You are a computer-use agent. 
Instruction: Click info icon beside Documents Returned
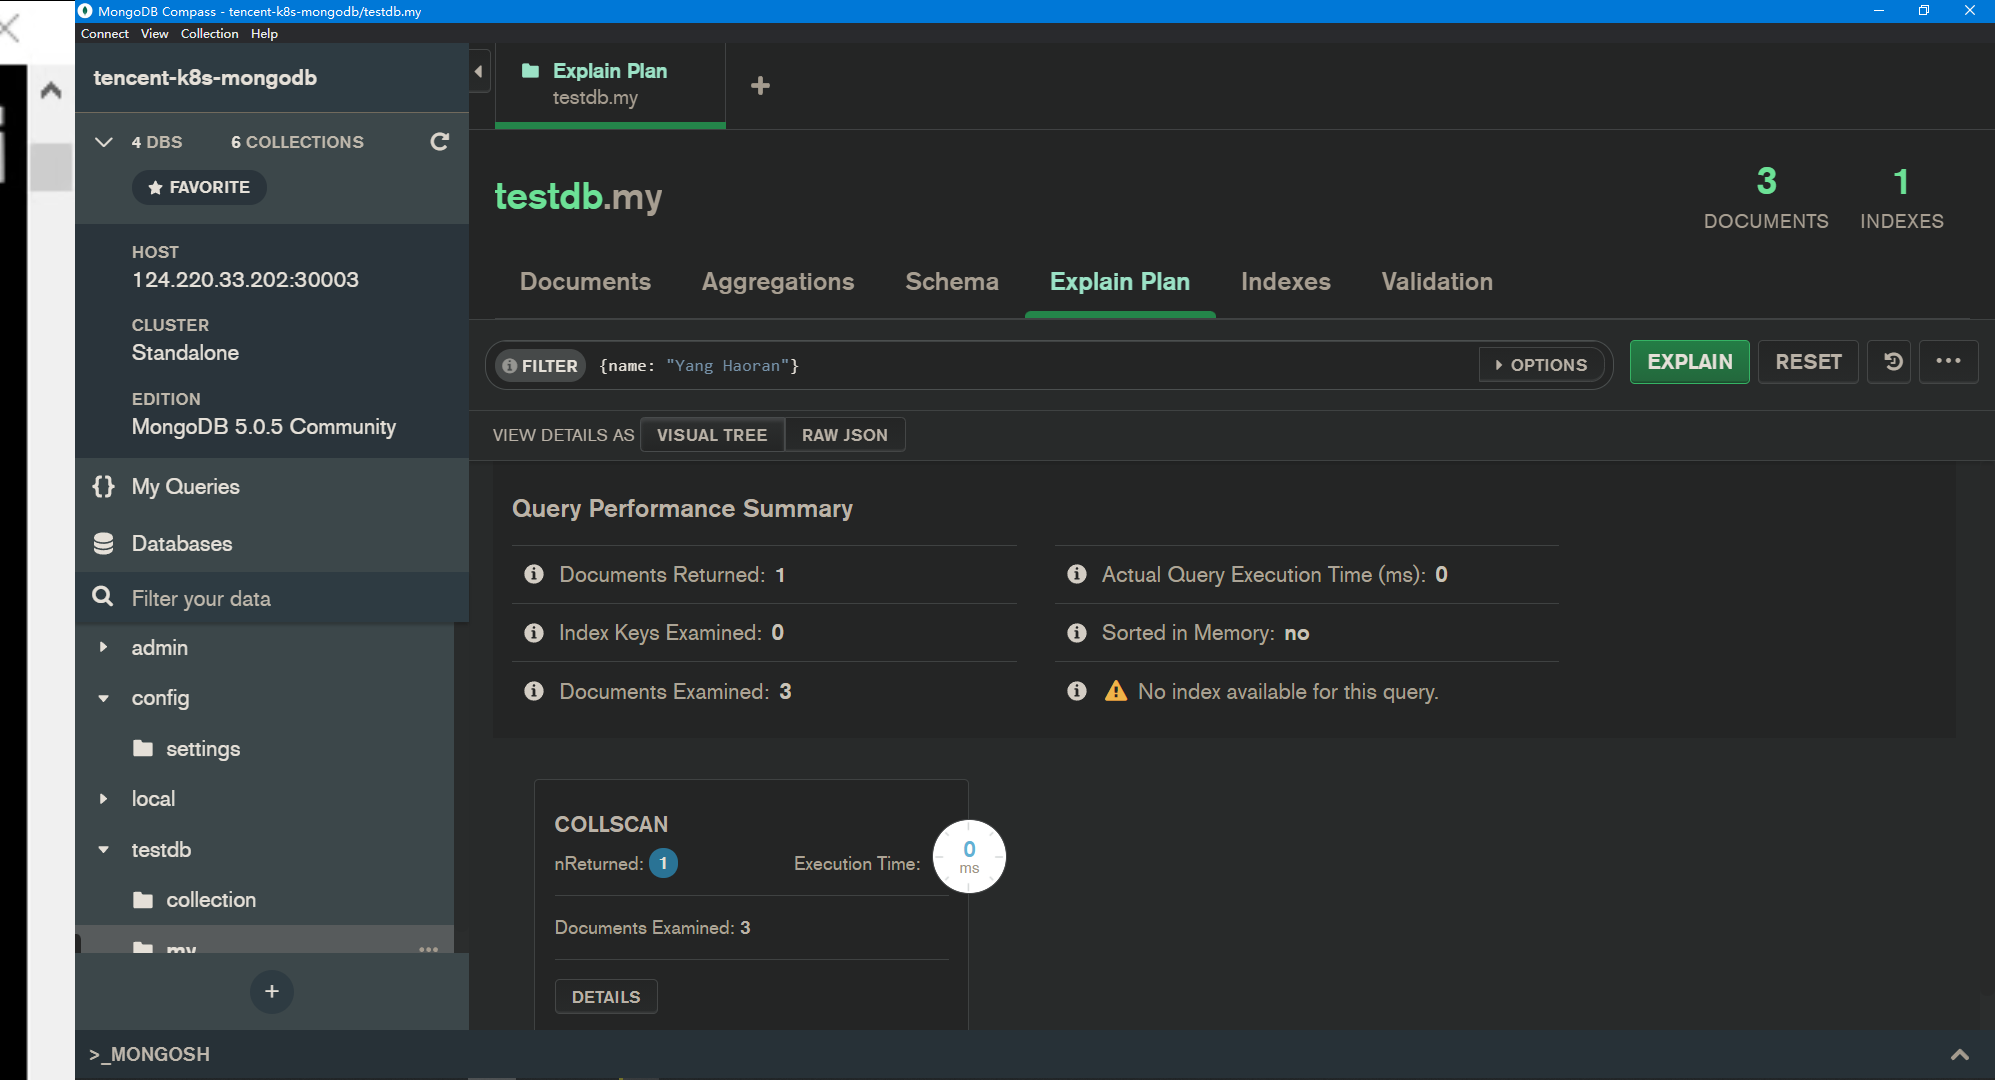[x=534, y=574]
